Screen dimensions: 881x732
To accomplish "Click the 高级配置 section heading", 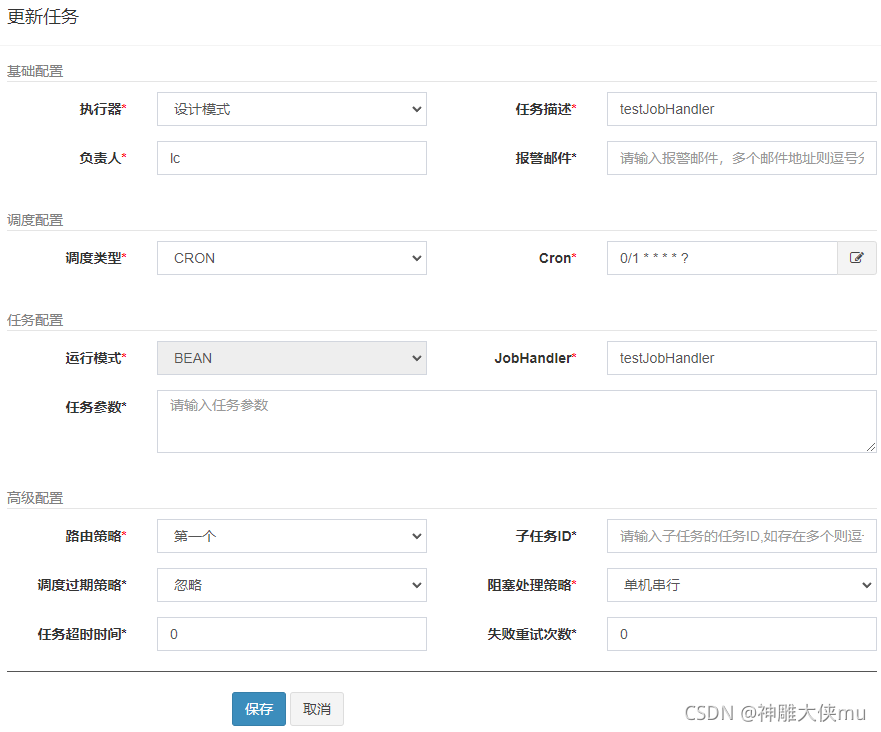I will (35, 498).
